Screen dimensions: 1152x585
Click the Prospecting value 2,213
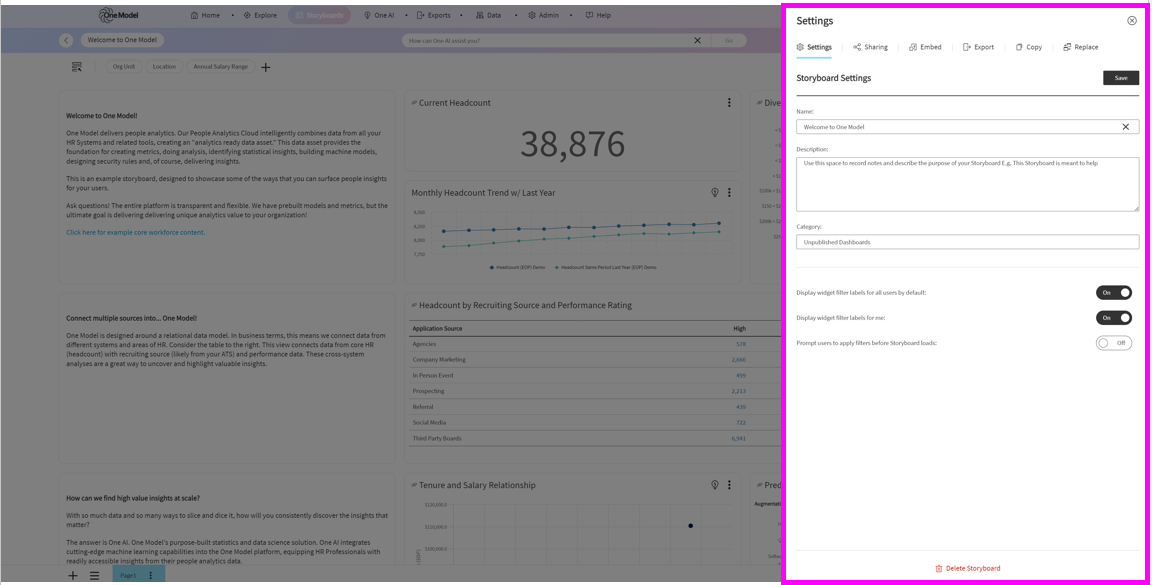click(738, 391)
